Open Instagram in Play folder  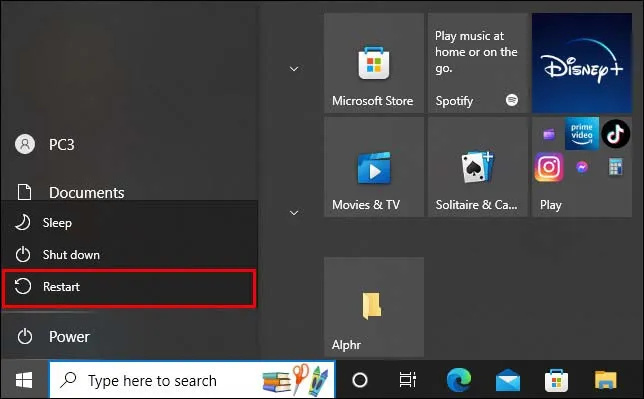click(x=549, y=167)
